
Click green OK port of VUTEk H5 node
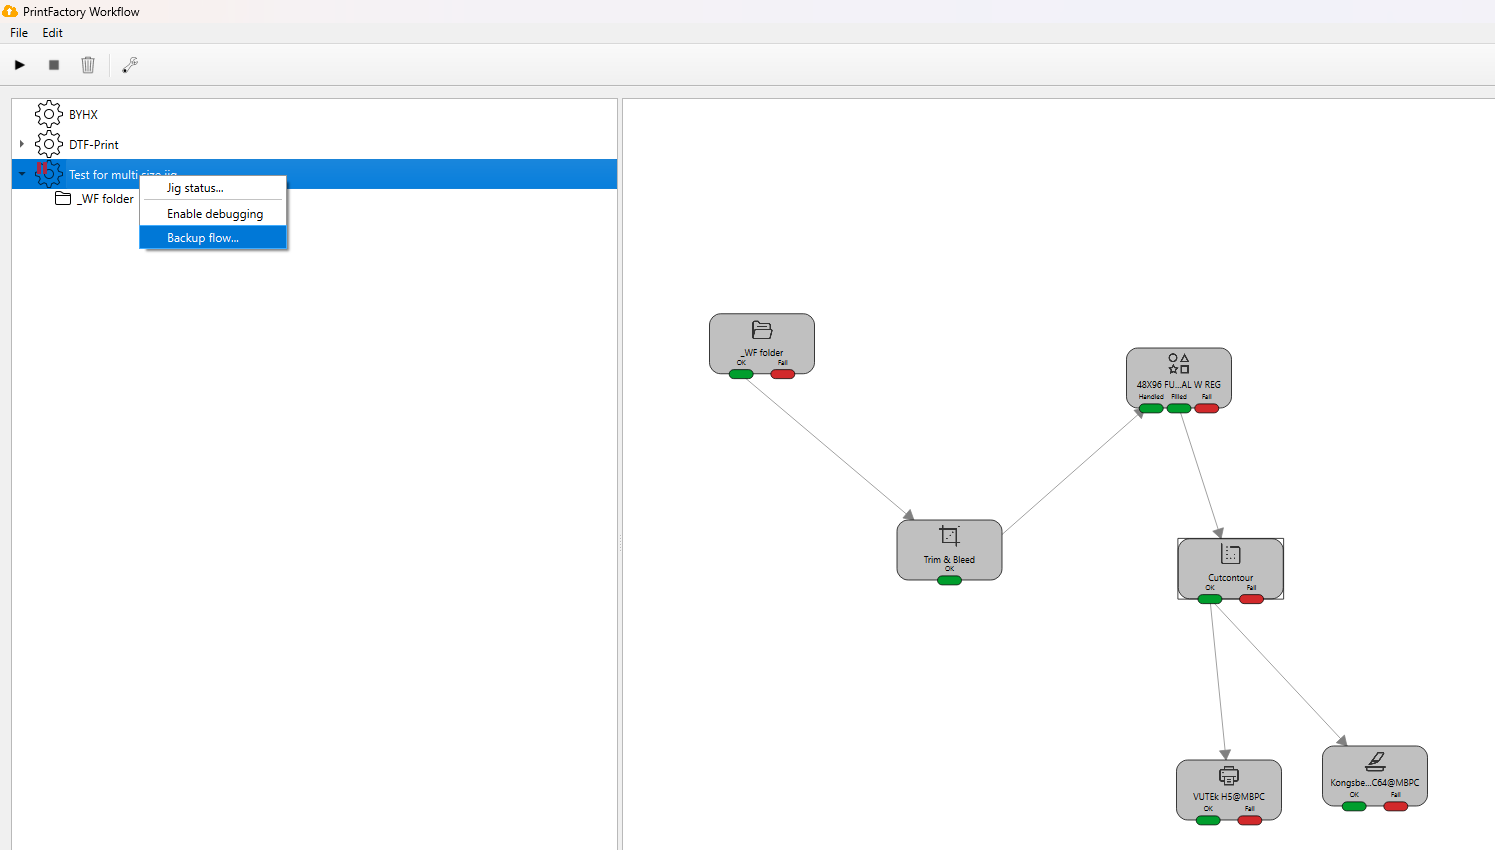coord(1208,820)
